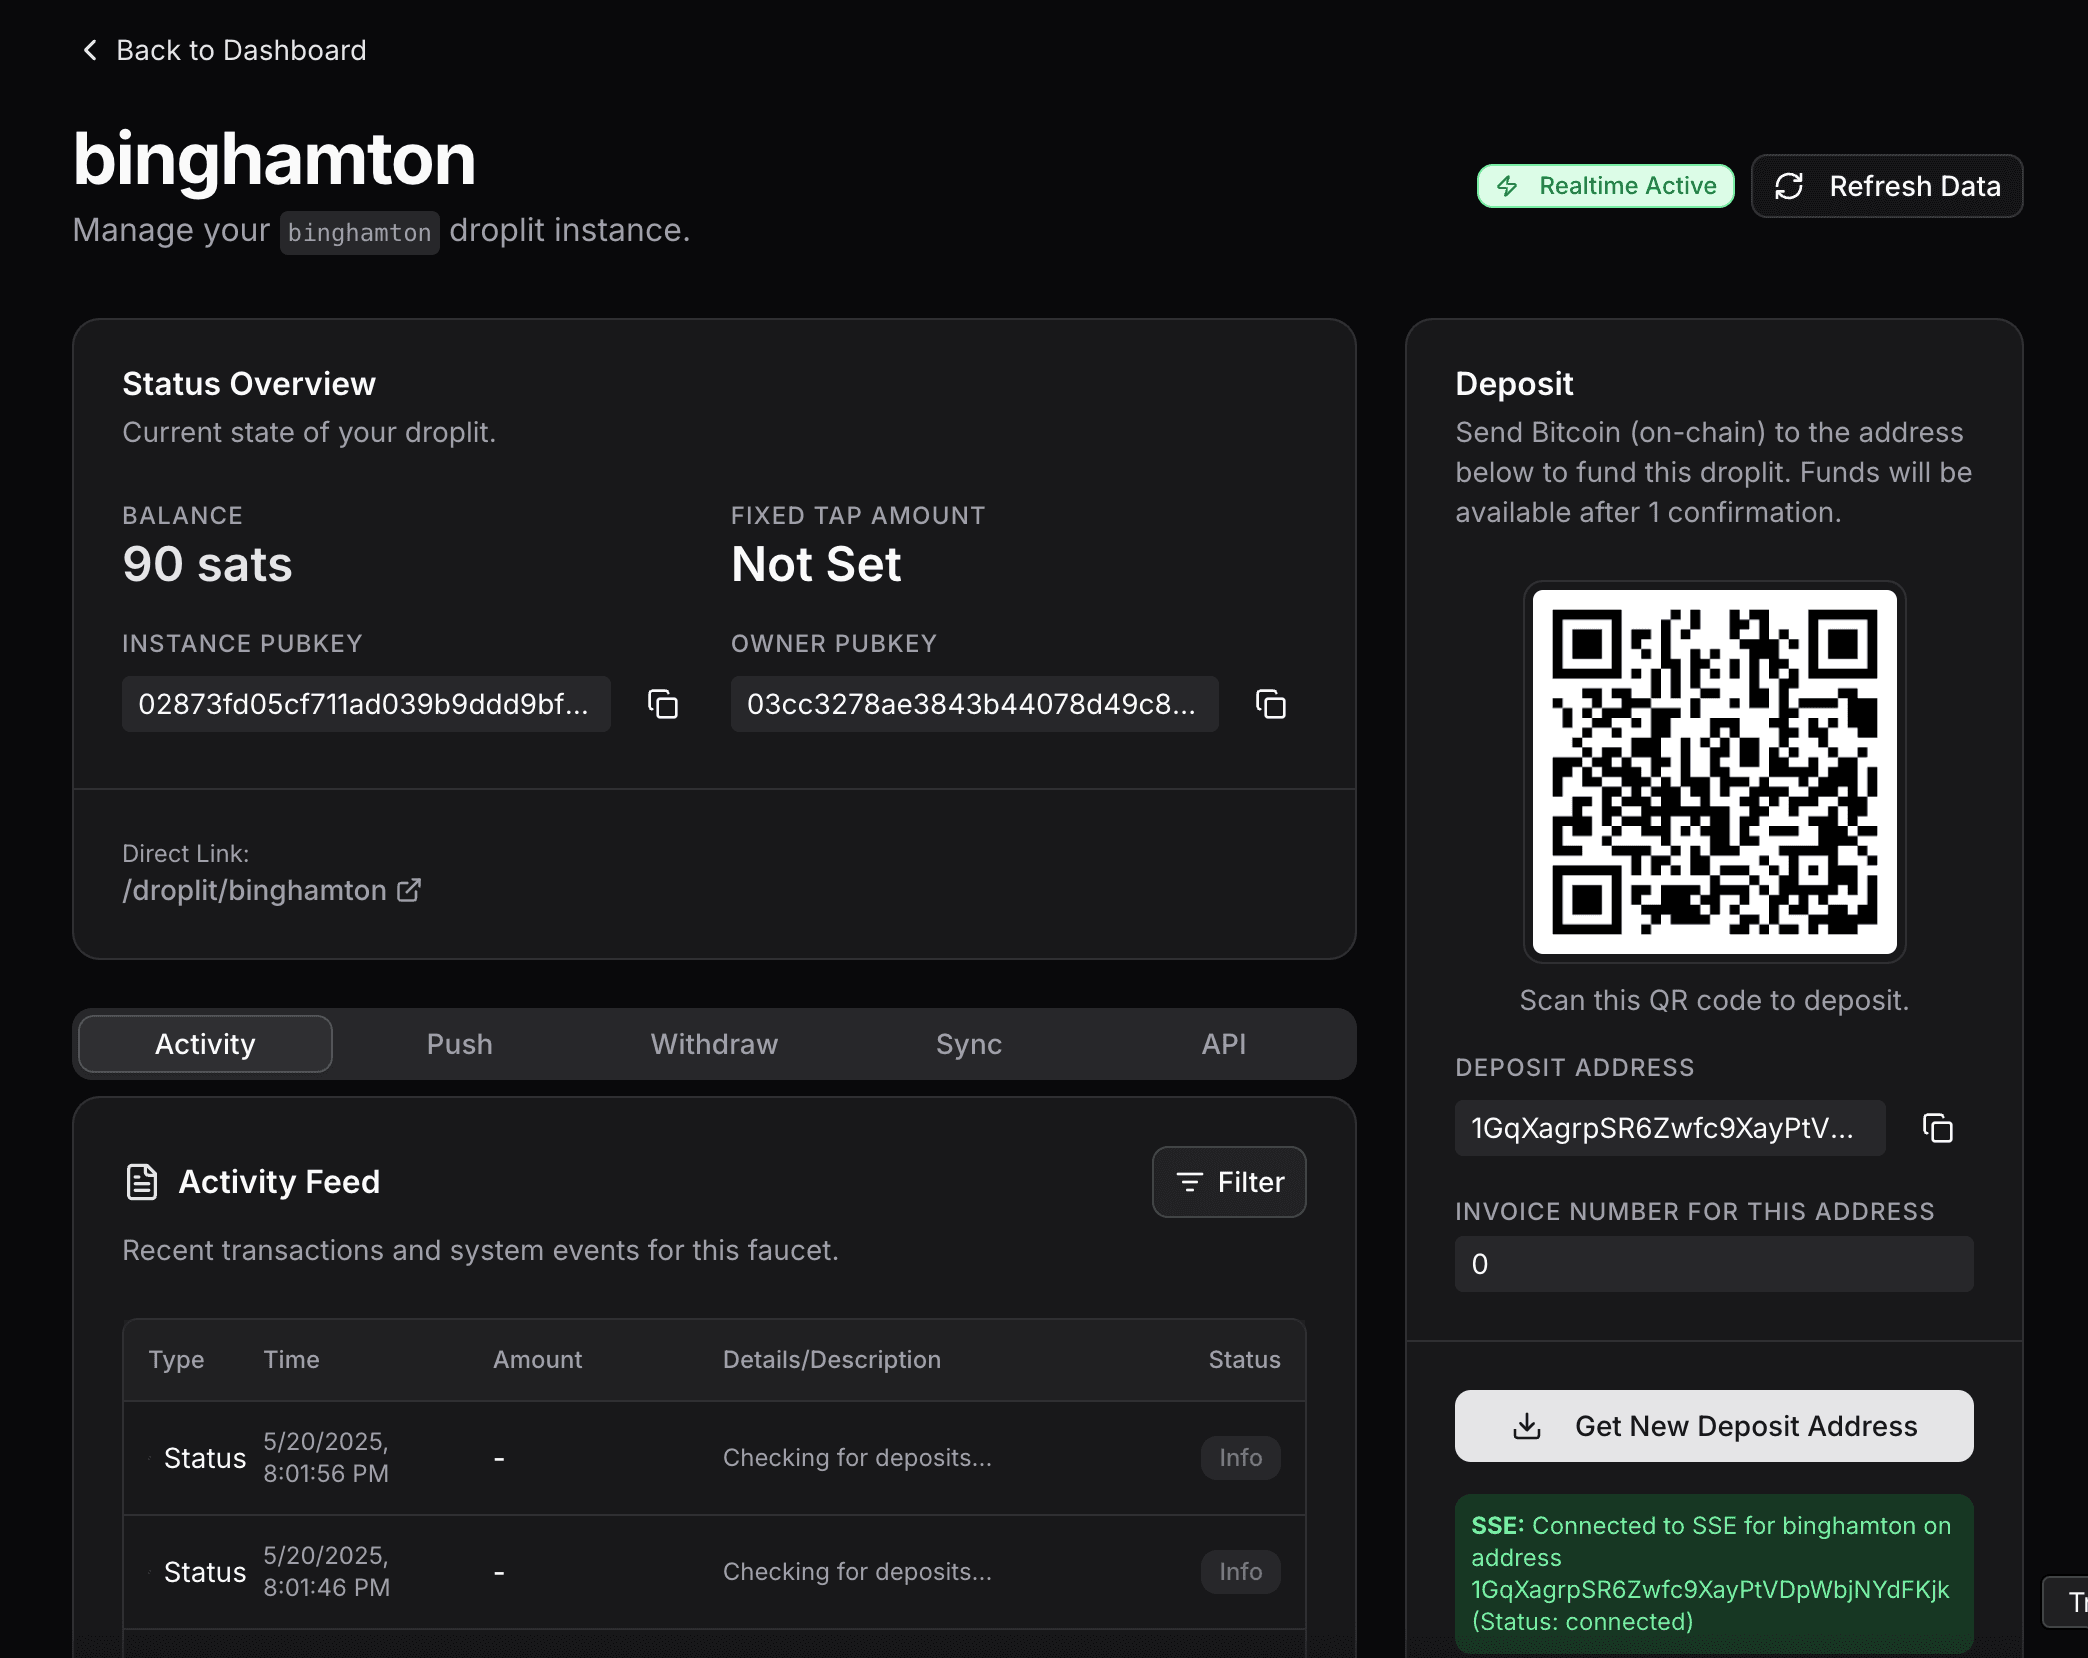Copy the owner pubkey using its copy icon
Viewport: 2088px width, 1658px height.
tap(1271, 704)
